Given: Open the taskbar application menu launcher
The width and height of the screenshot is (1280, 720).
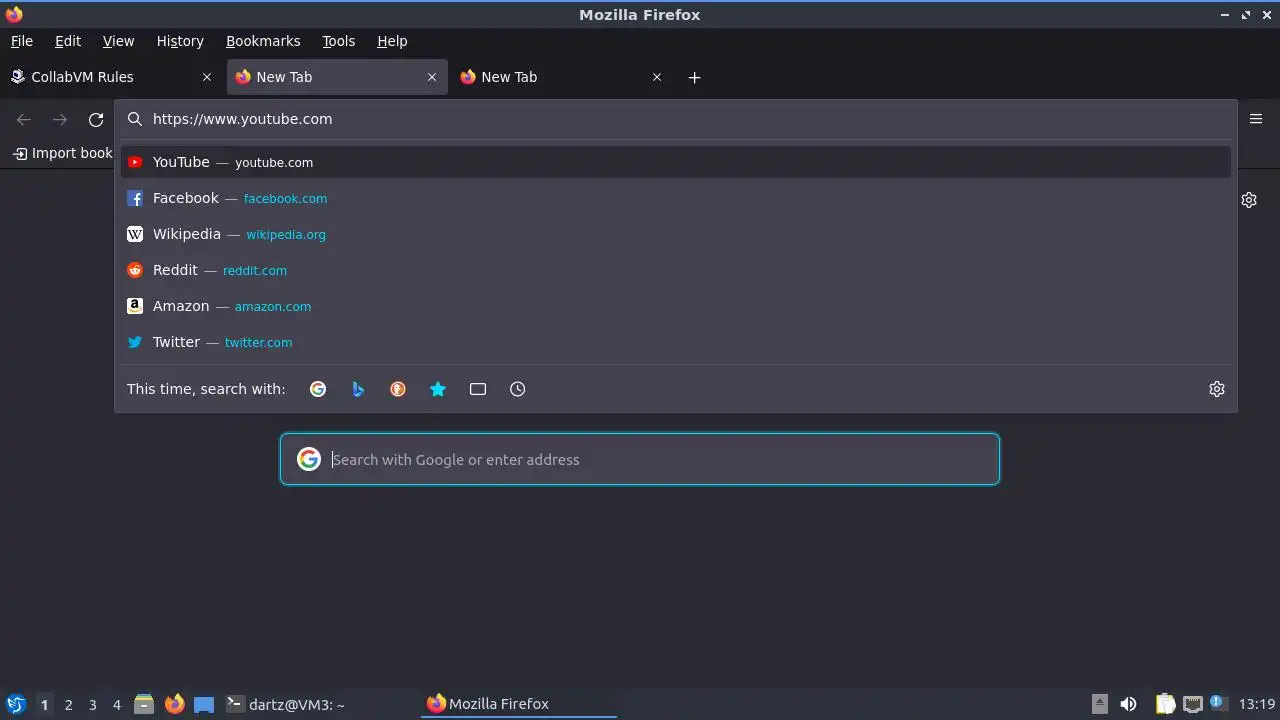Looking at the screenshot, I should pos(15,704).
